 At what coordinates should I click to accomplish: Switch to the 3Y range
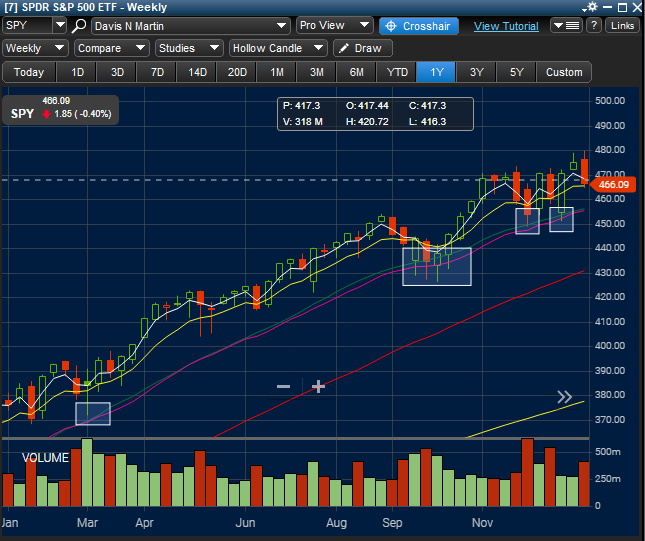coord(476,72)
